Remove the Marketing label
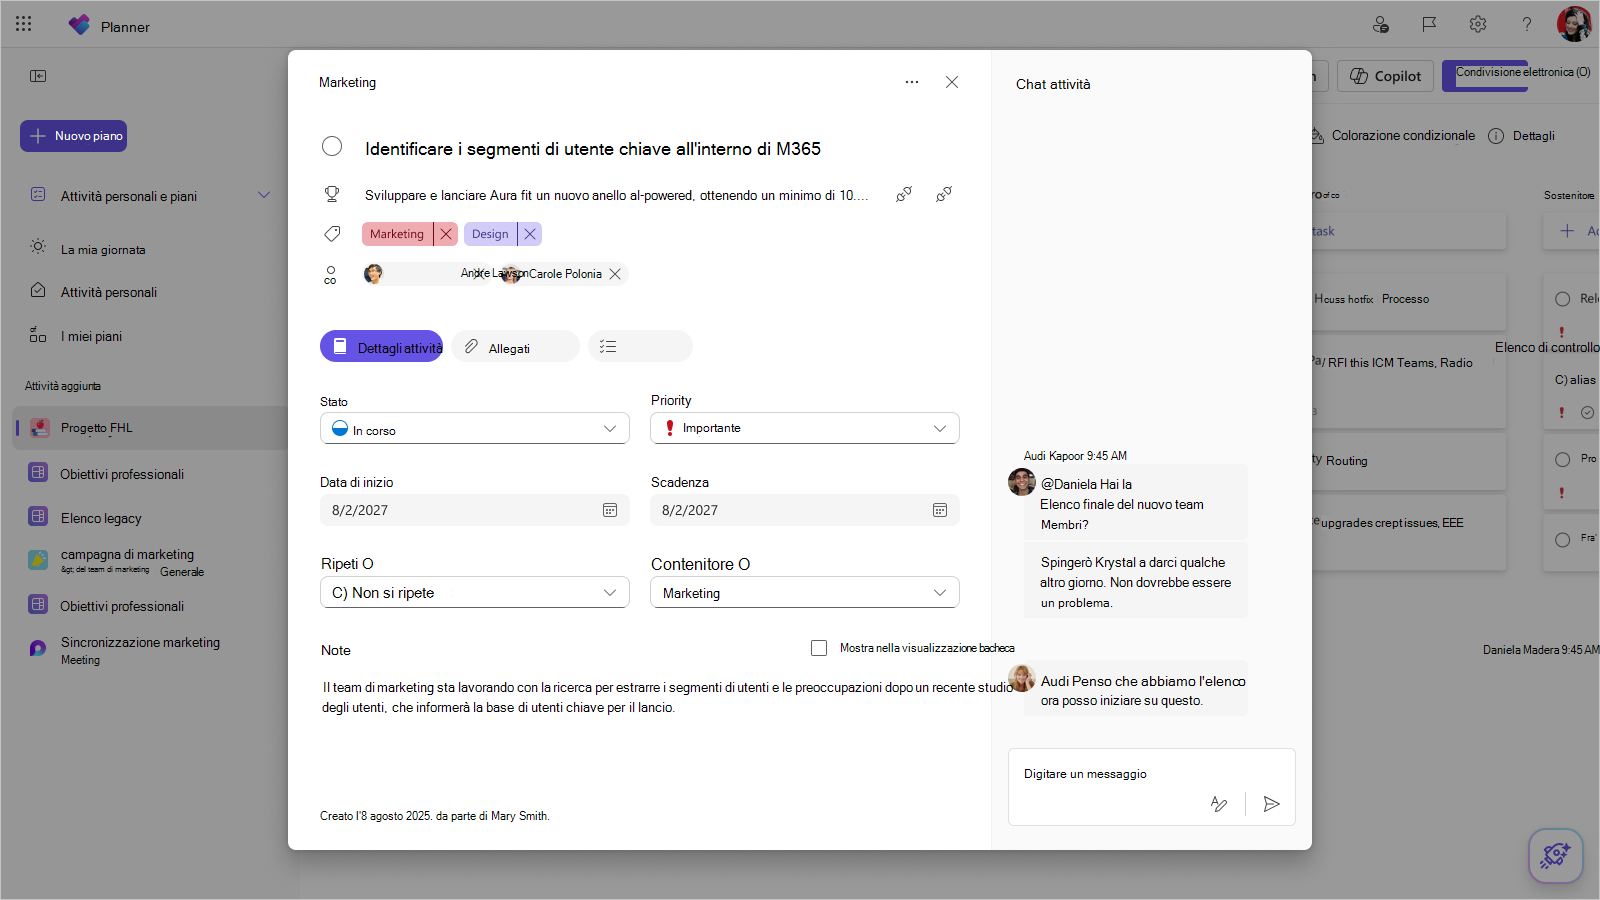 click(x=446, y=234)
